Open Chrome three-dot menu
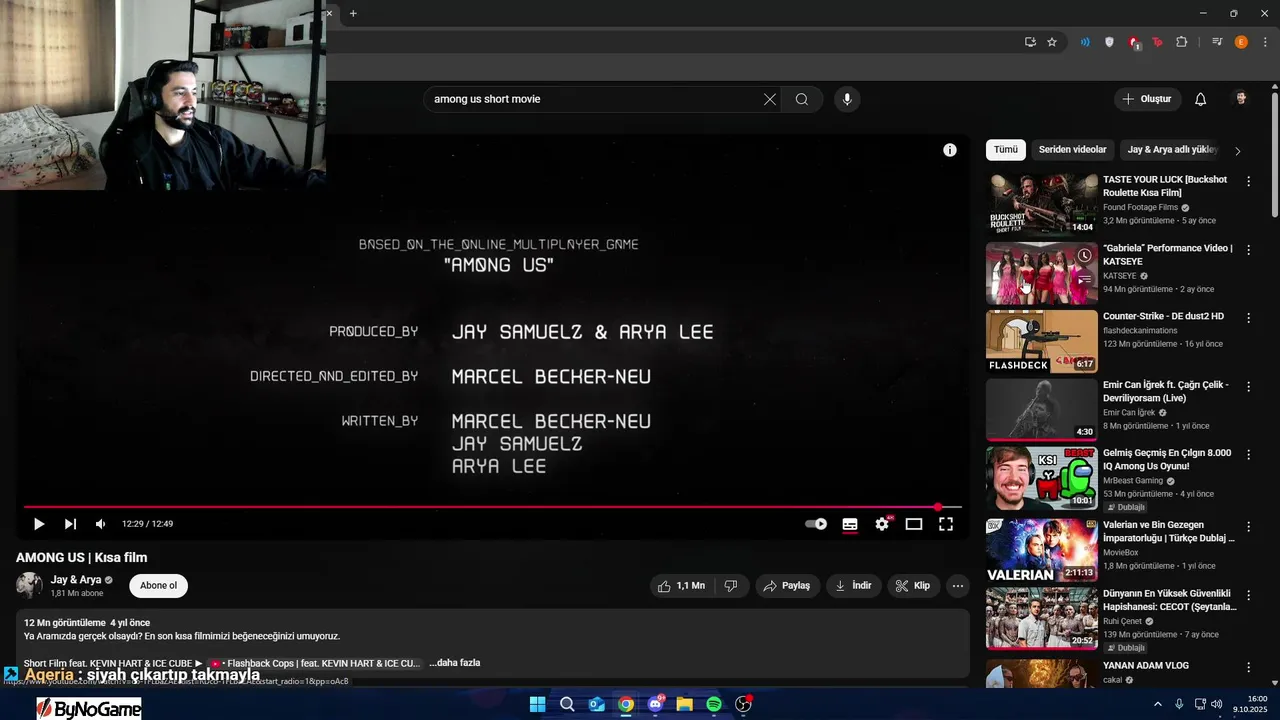This screenshot has width=1280, height=720. [1265, 42]
